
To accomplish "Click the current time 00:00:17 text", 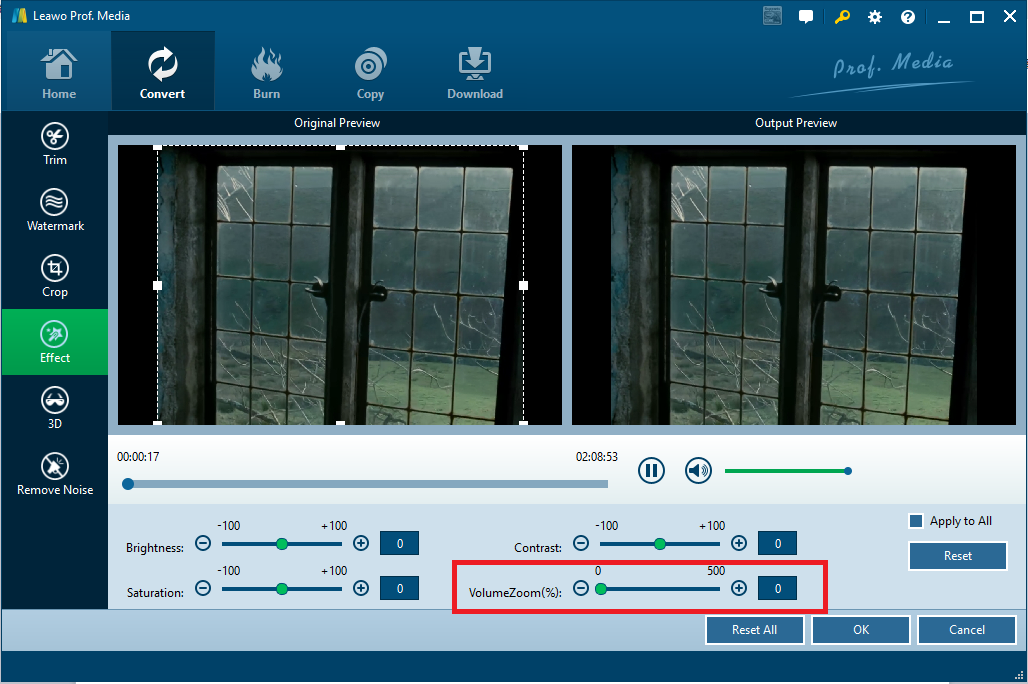I will [x=138, y=456].
